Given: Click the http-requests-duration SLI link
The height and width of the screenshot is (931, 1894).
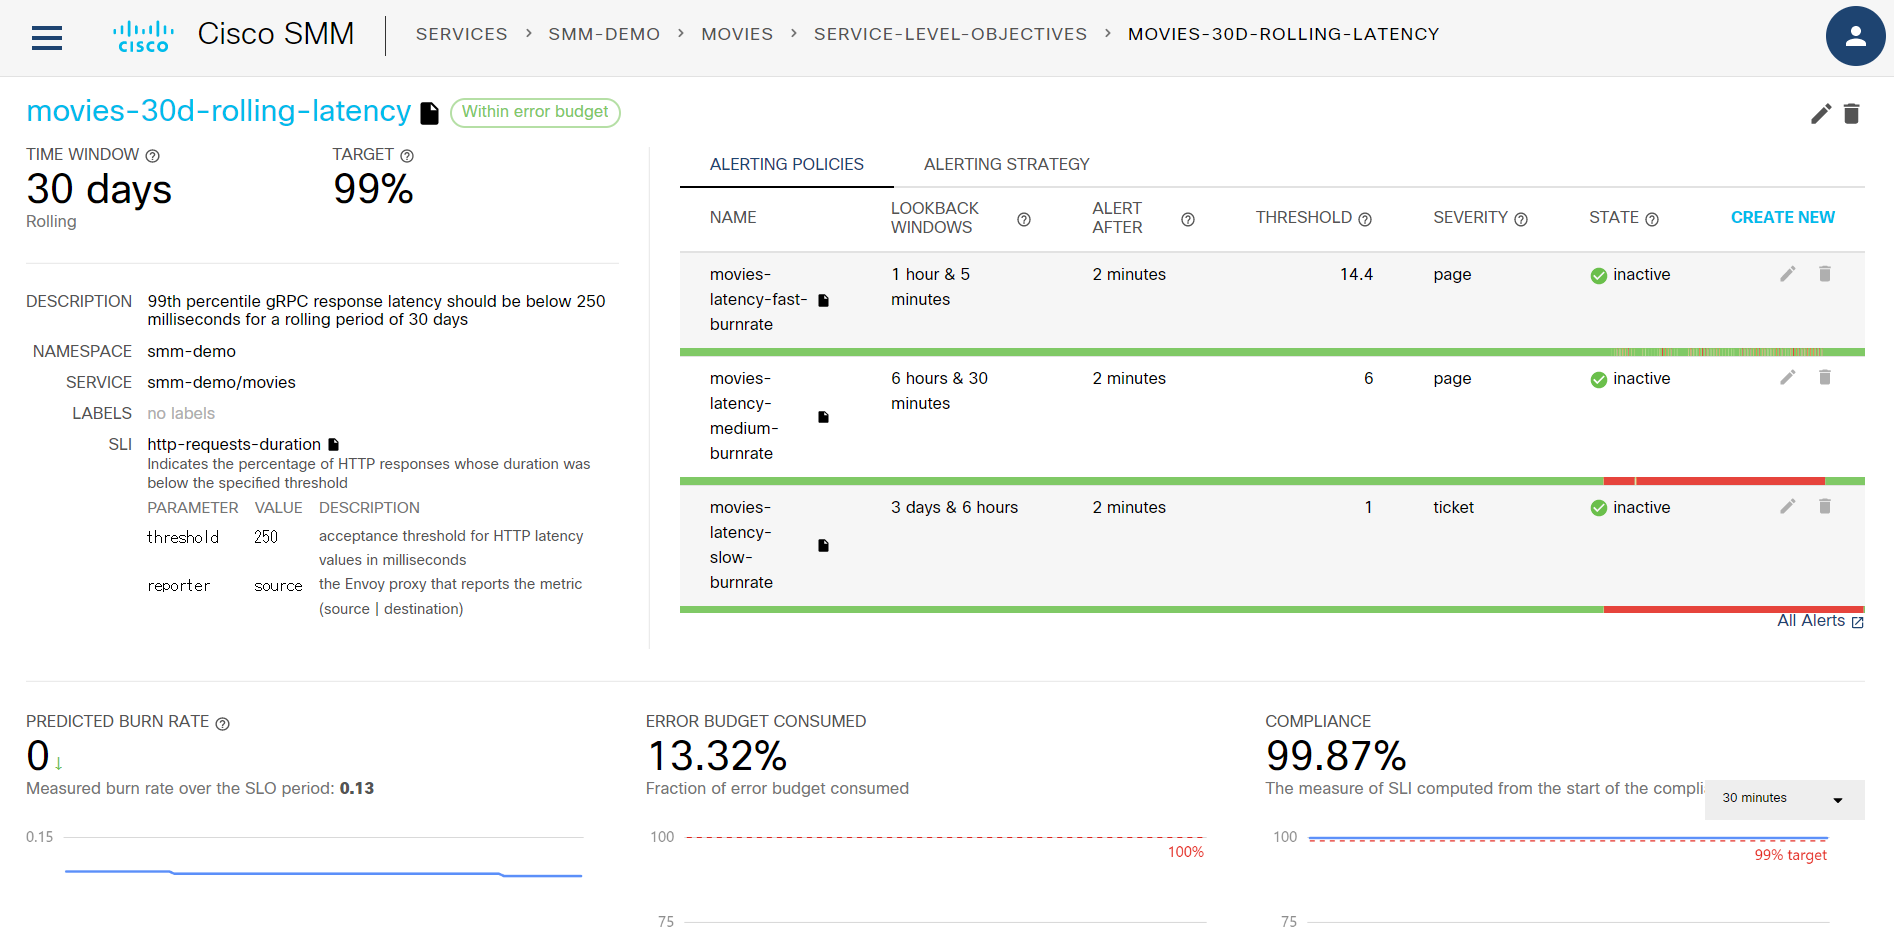Looking at the screenshot, I should [x=234, y=444].
